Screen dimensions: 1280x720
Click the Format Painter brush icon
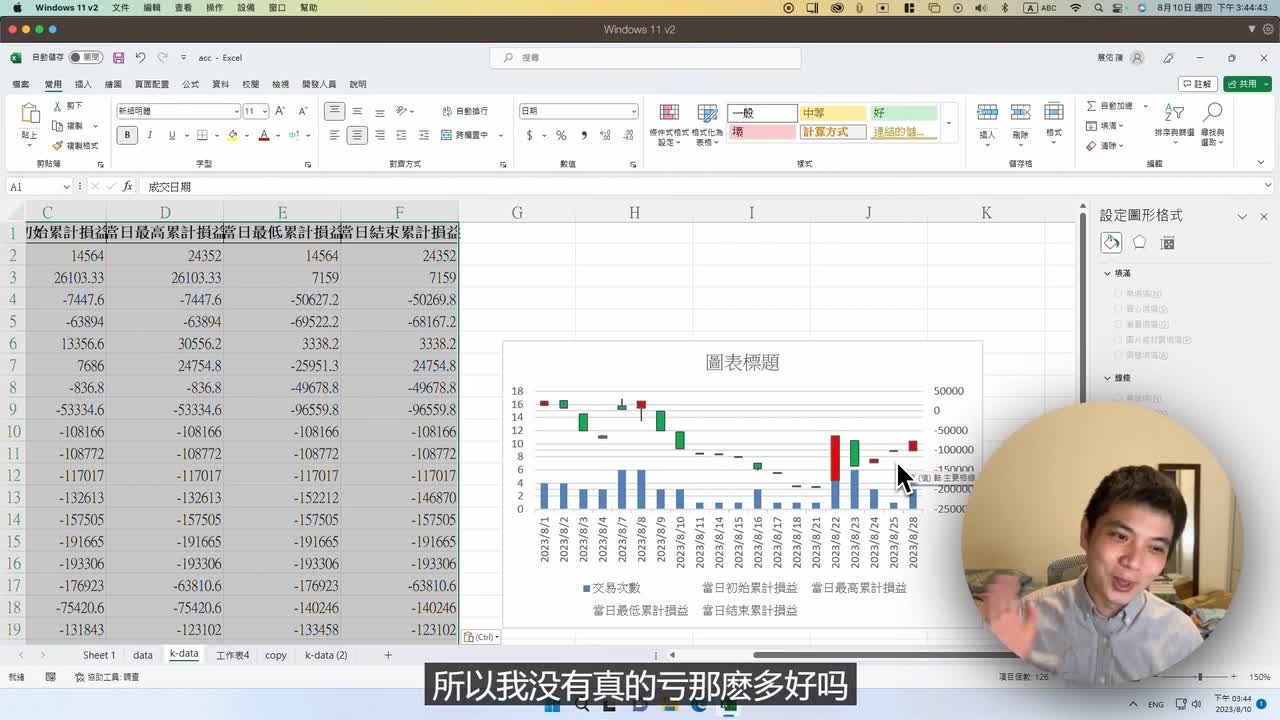coord(58,146)
